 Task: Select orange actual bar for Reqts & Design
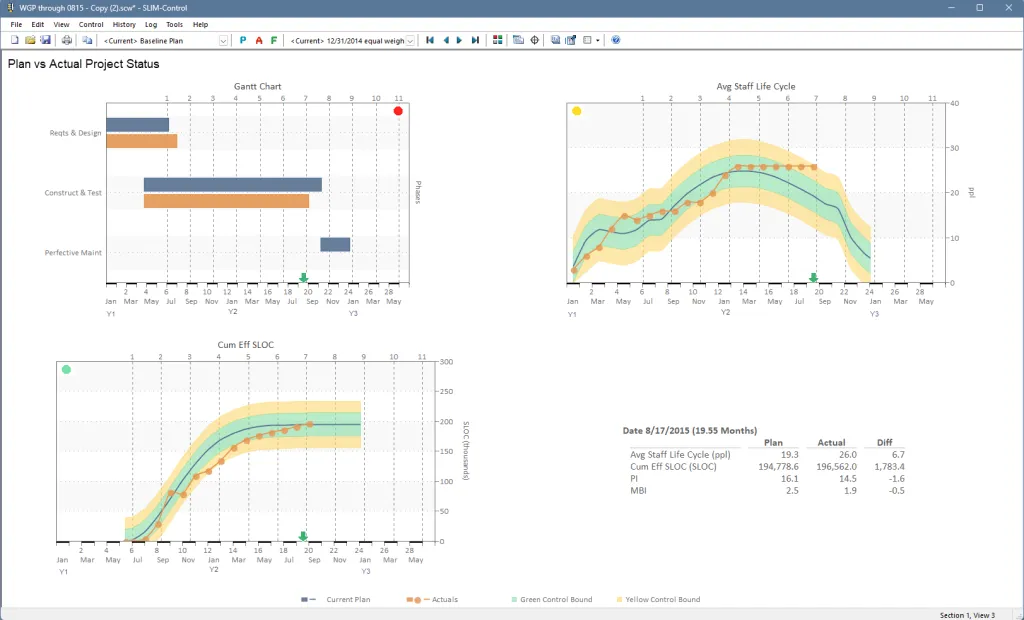point(142,141)
